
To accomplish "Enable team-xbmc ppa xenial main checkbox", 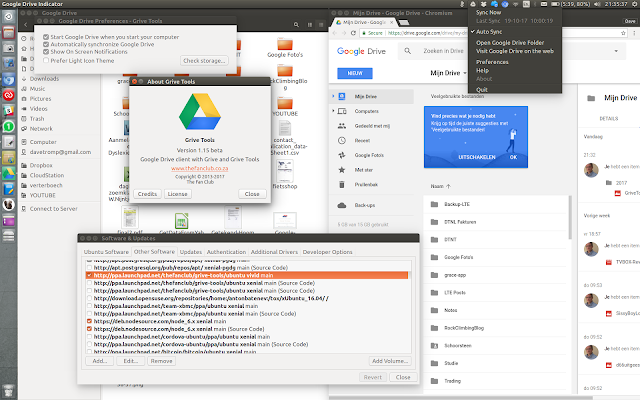I will 89,306.
